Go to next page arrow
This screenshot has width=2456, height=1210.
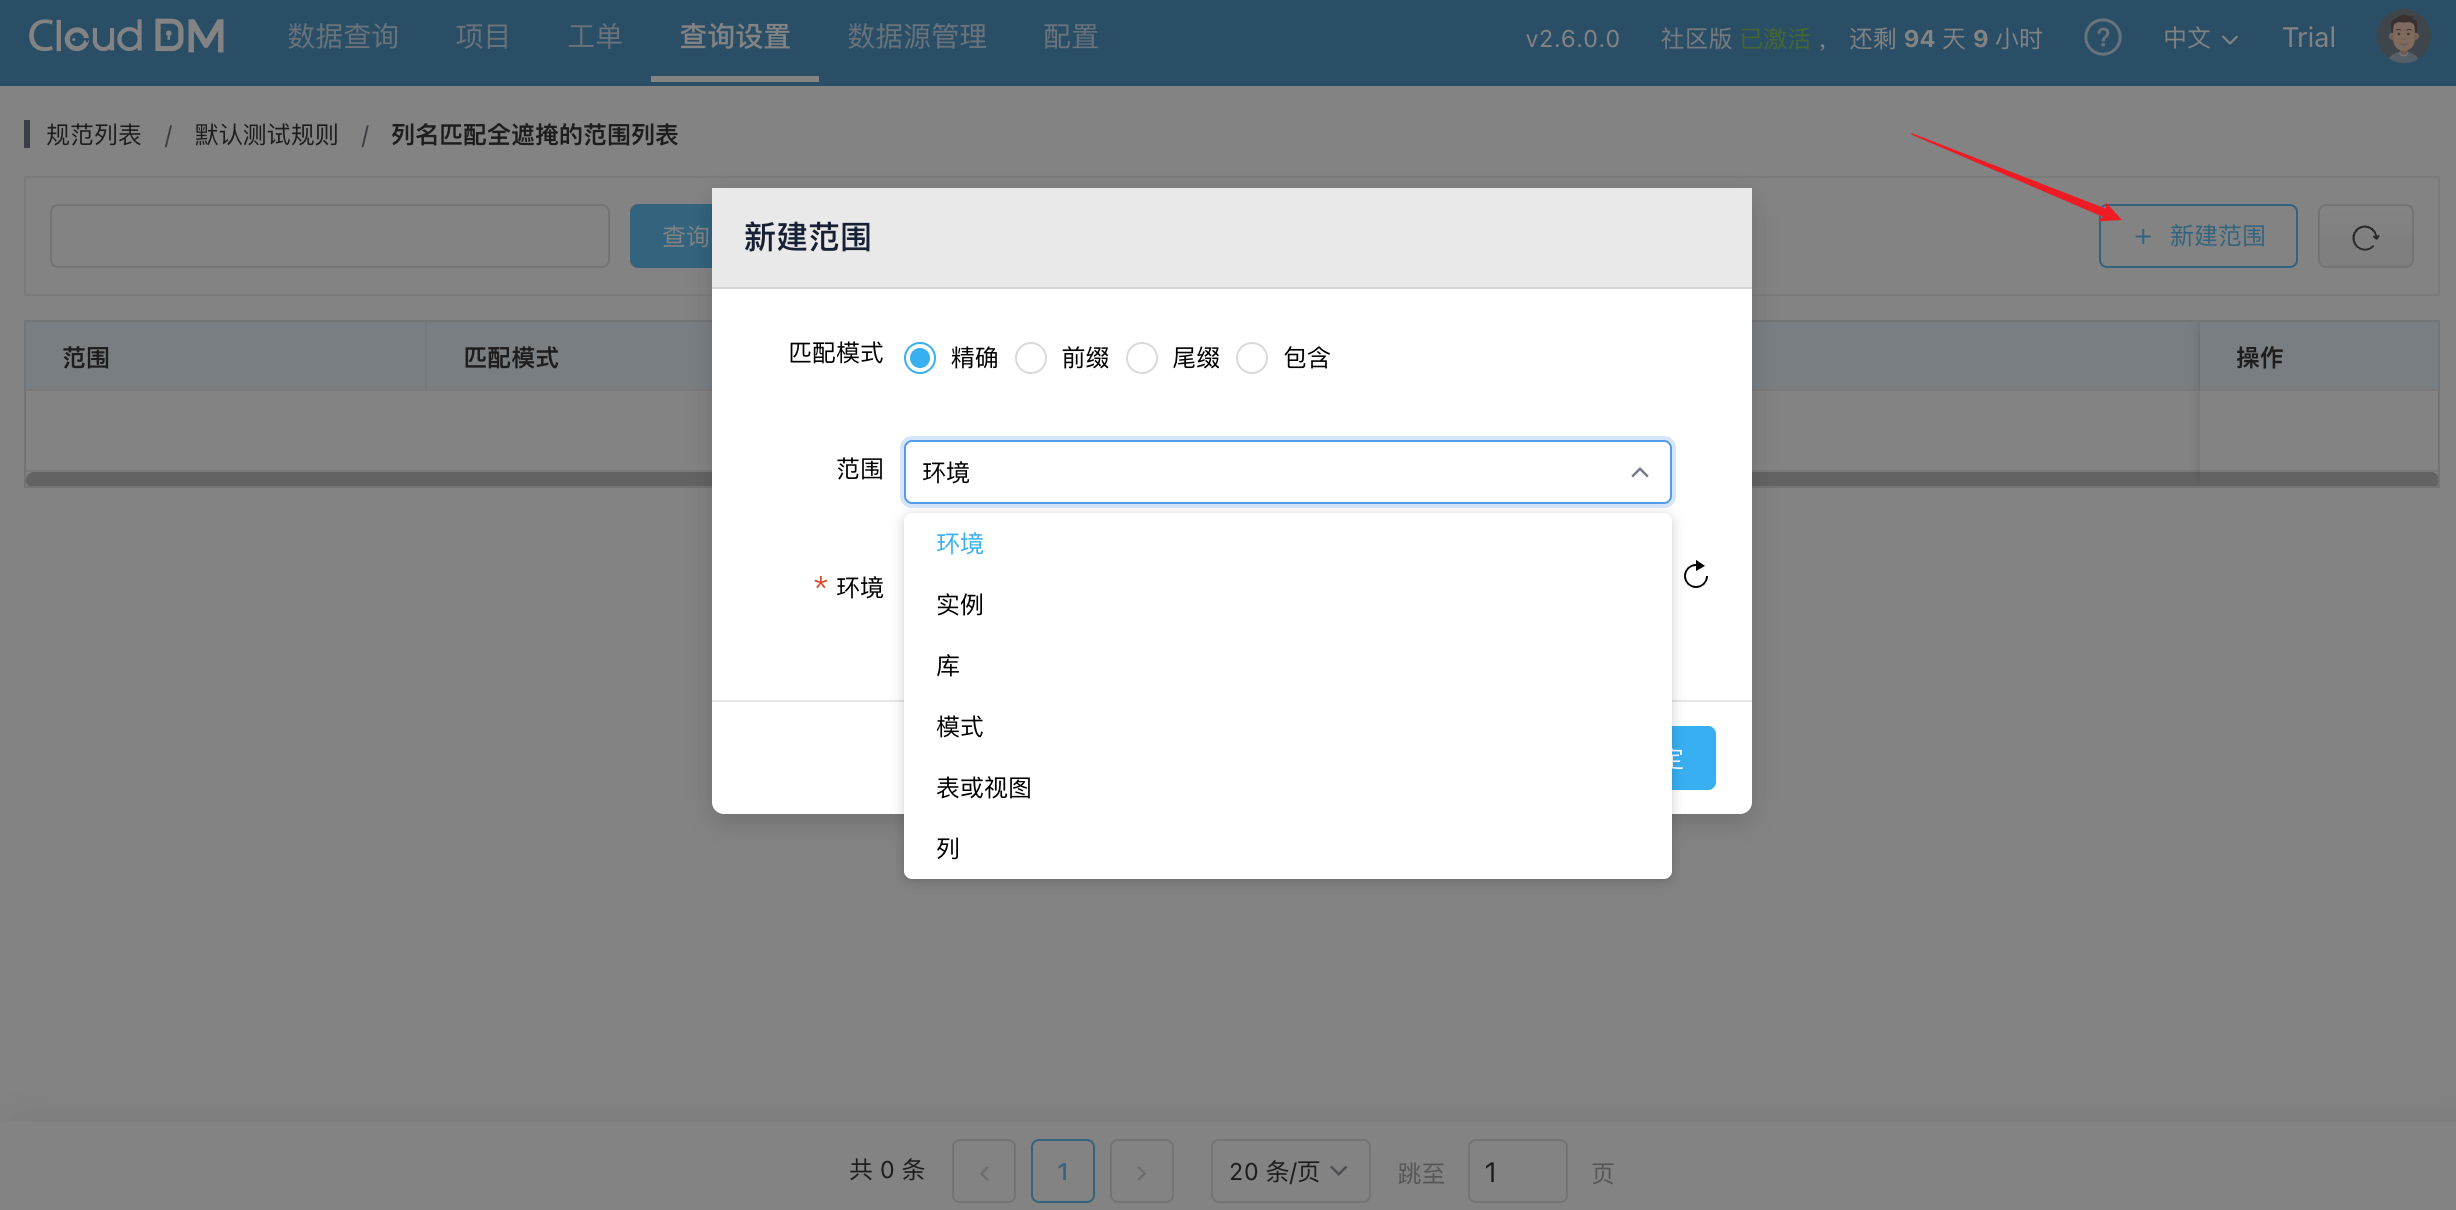point(1141,1172)
